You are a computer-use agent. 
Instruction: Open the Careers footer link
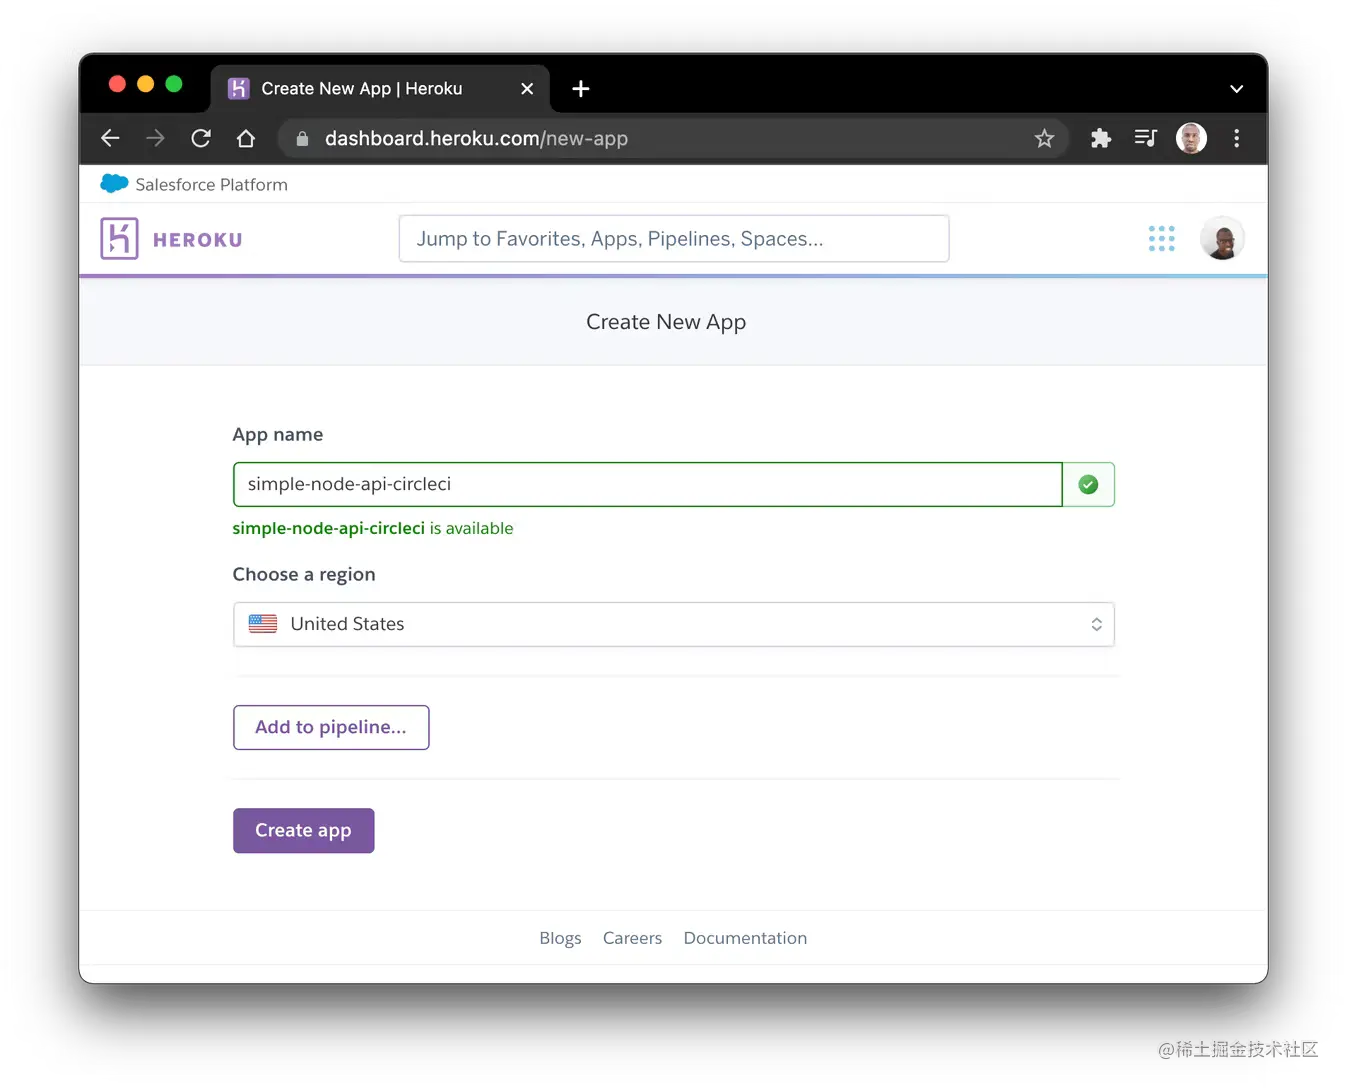[x=632, y=938]
